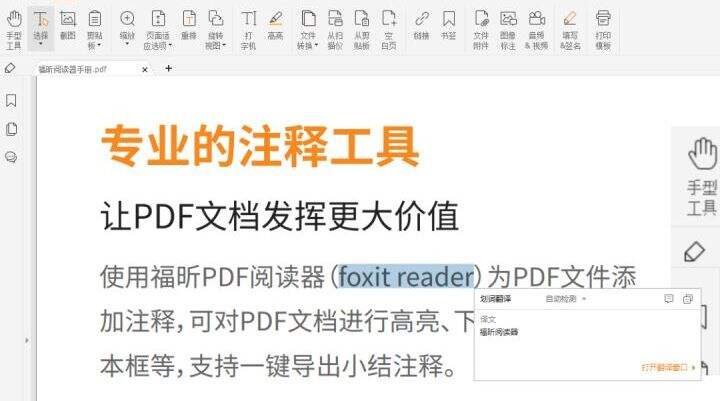Select the Typewriter (打字机) tool

point(248,29)
